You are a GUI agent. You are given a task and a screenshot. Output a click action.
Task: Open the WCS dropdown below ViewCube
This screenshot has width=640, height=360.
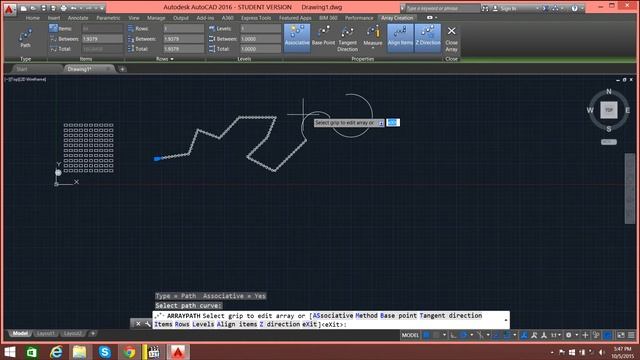609,142
